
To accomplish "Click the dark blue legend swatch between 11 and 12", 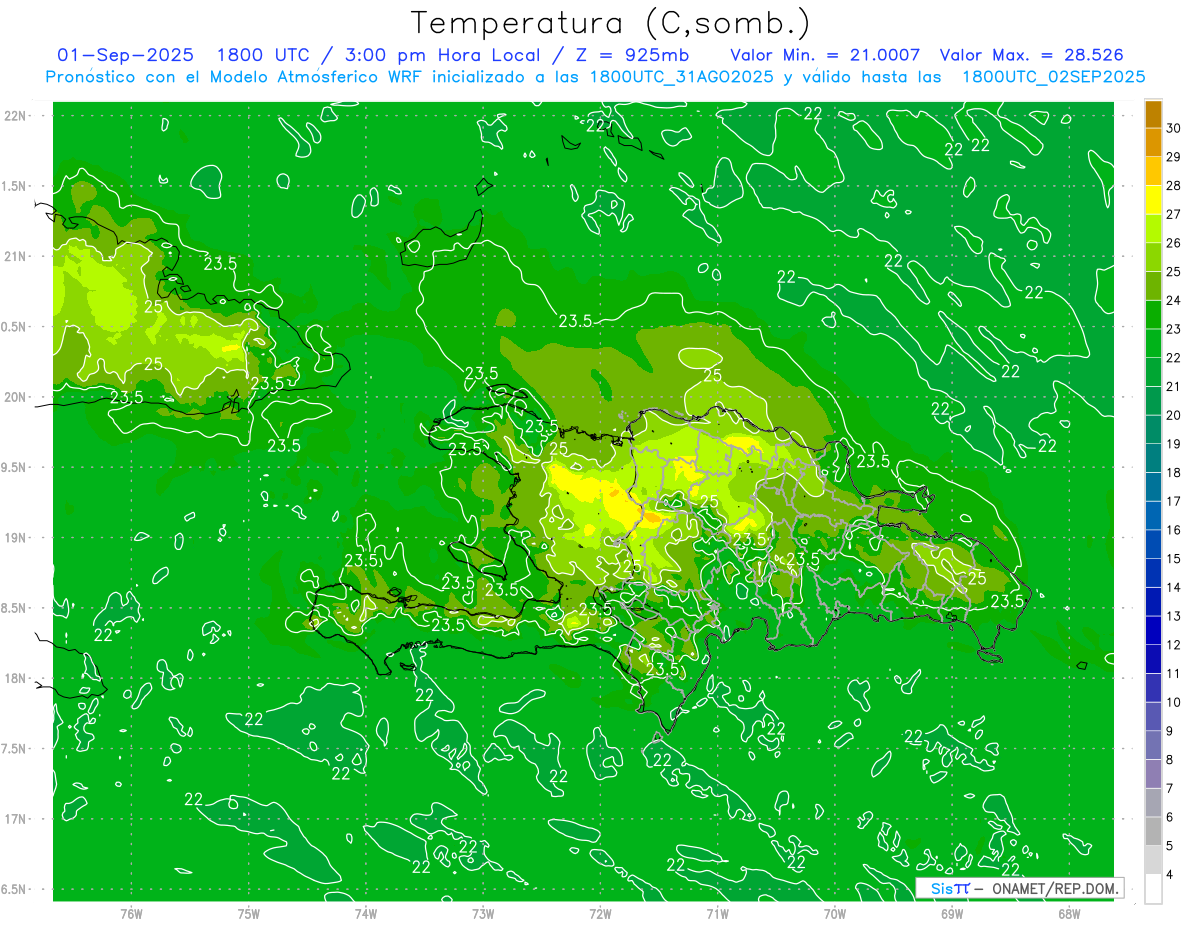I will point(1153,659).
